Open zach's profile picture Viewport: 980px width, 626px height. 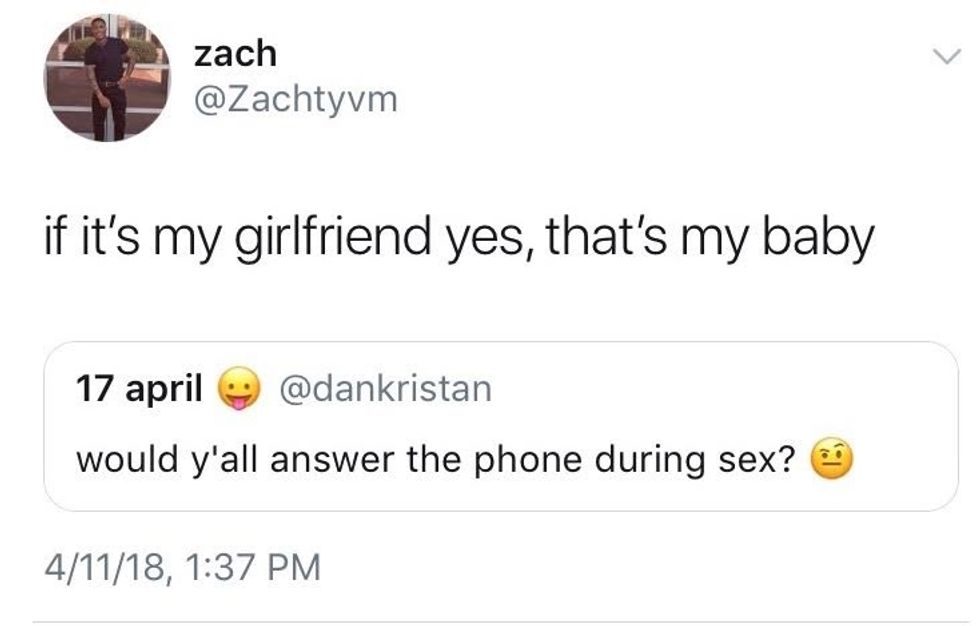tap(107, 78)
